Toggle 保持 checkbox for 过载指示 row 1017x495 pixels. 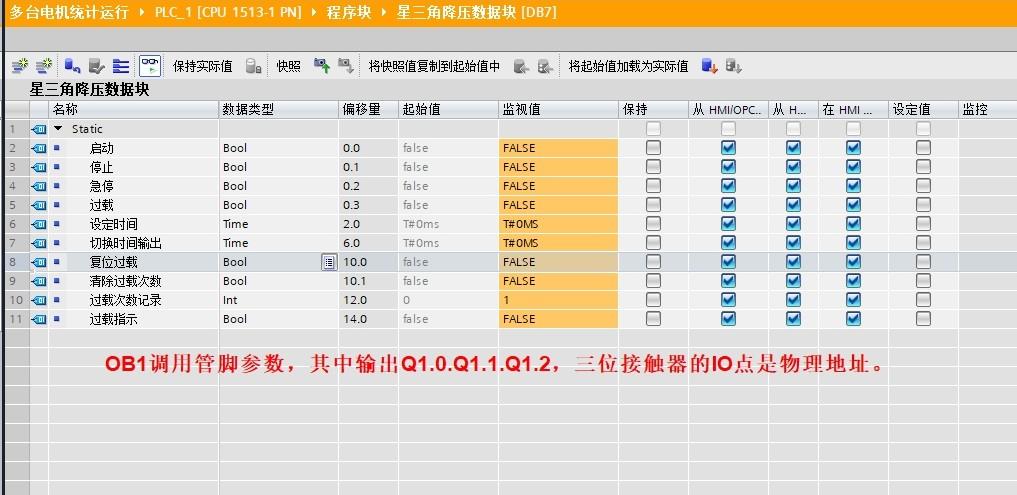point(653,319)
